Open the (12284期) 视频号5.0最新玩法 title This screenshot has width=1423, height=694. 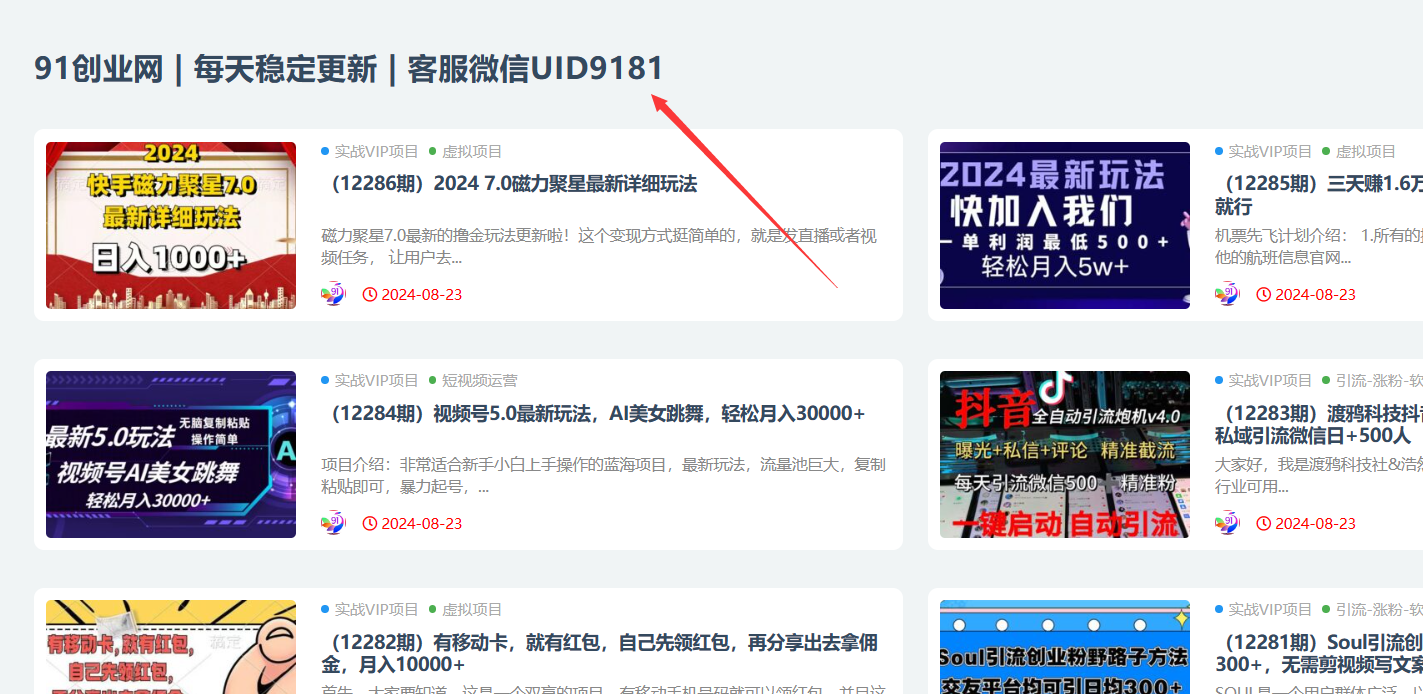pos(593,413)
